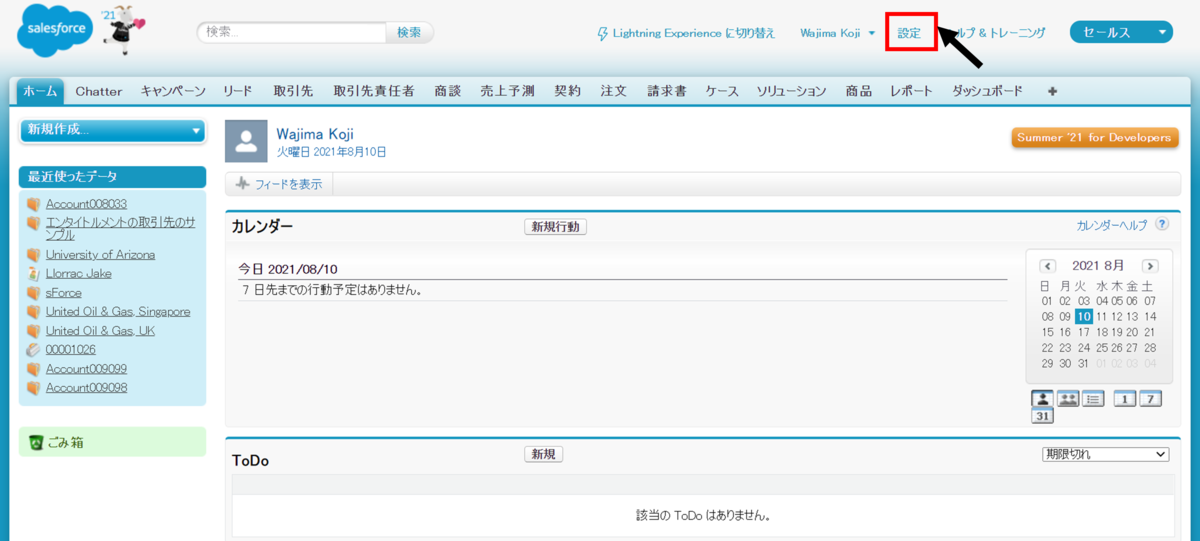Open the day view calendar icon
The width and height of the screenshot is (1200, 541).
click(1124, 399)
